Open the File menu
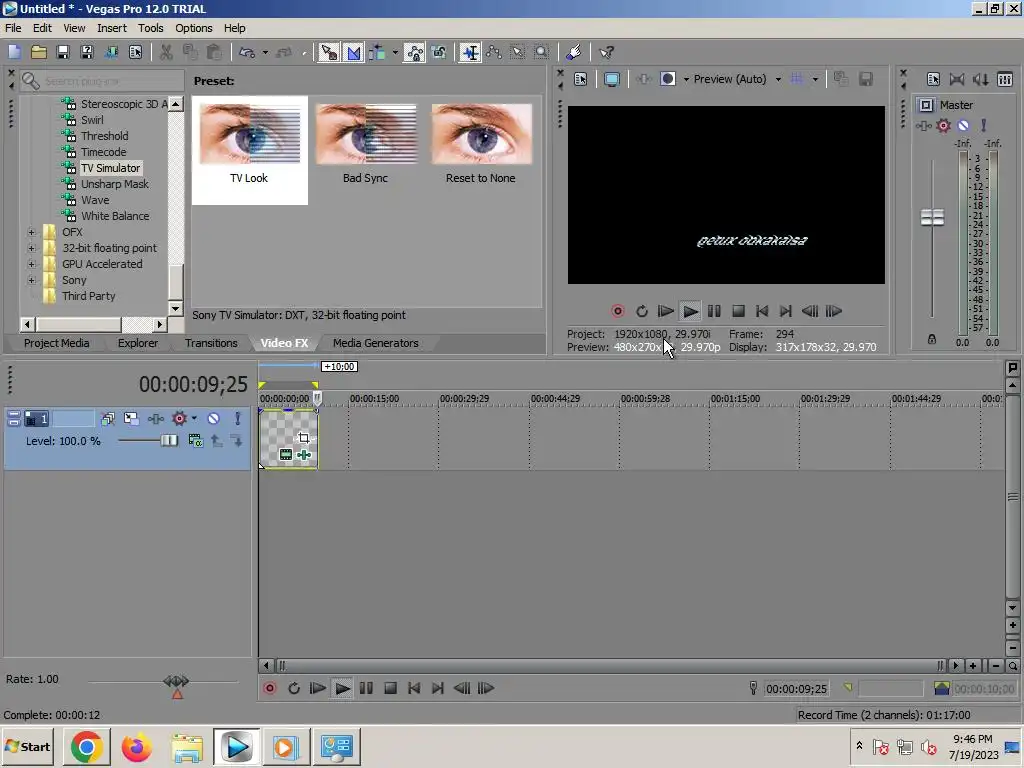Screen dimensions: 1024x768 pyautogui.click(x=13, y=28)
